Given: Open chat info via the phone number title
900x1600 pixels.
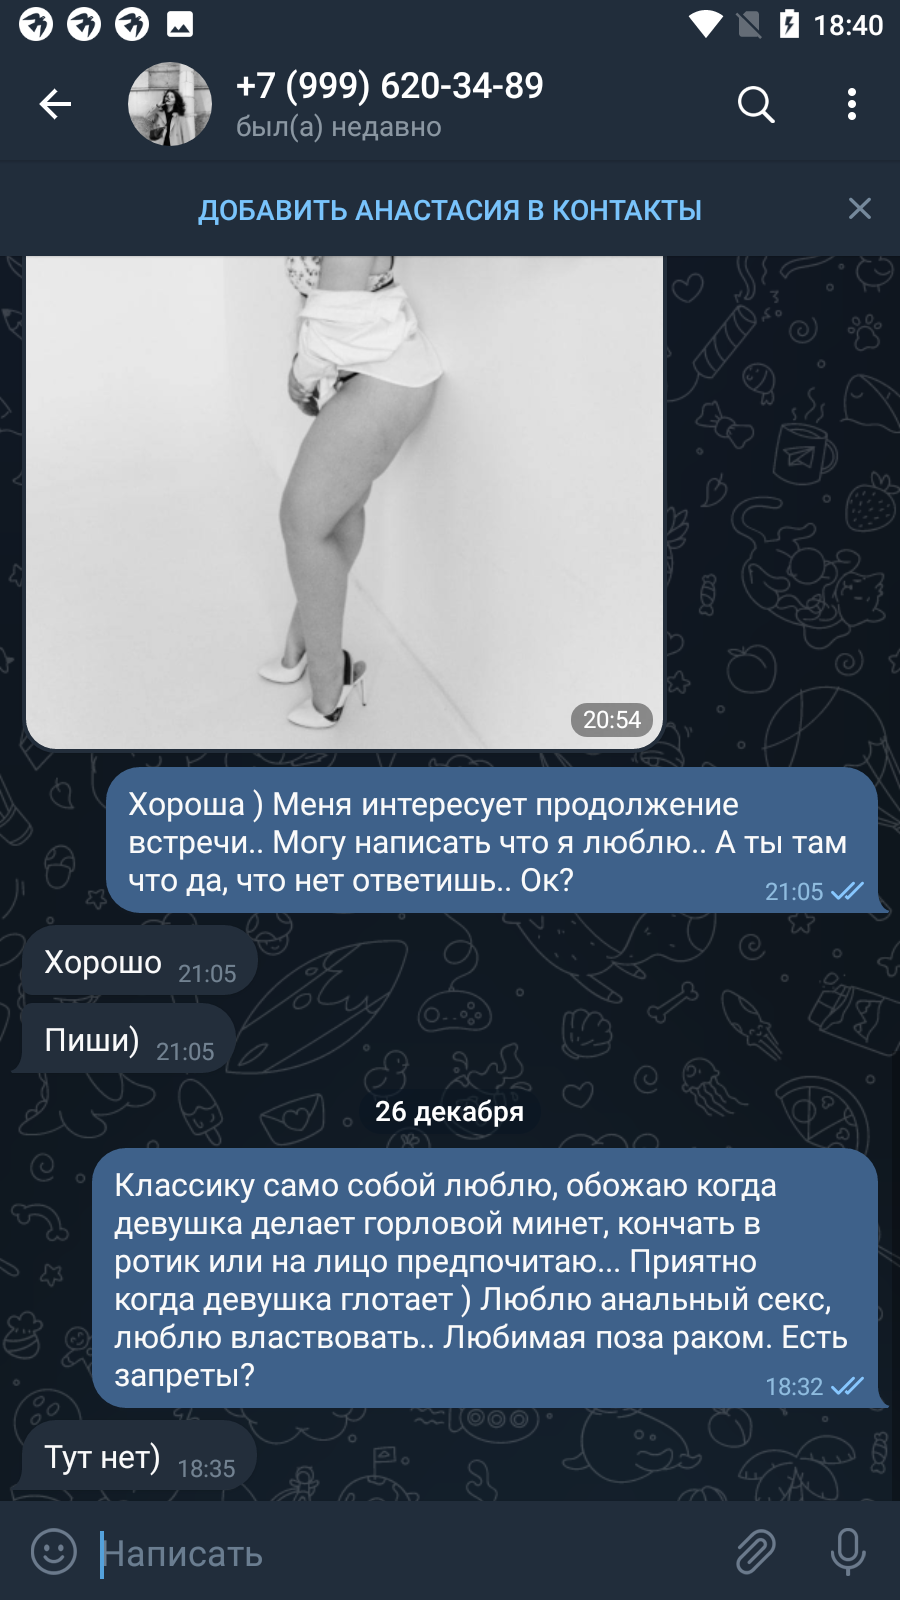Looking at the screenshot, I should (x=390, y=86).
